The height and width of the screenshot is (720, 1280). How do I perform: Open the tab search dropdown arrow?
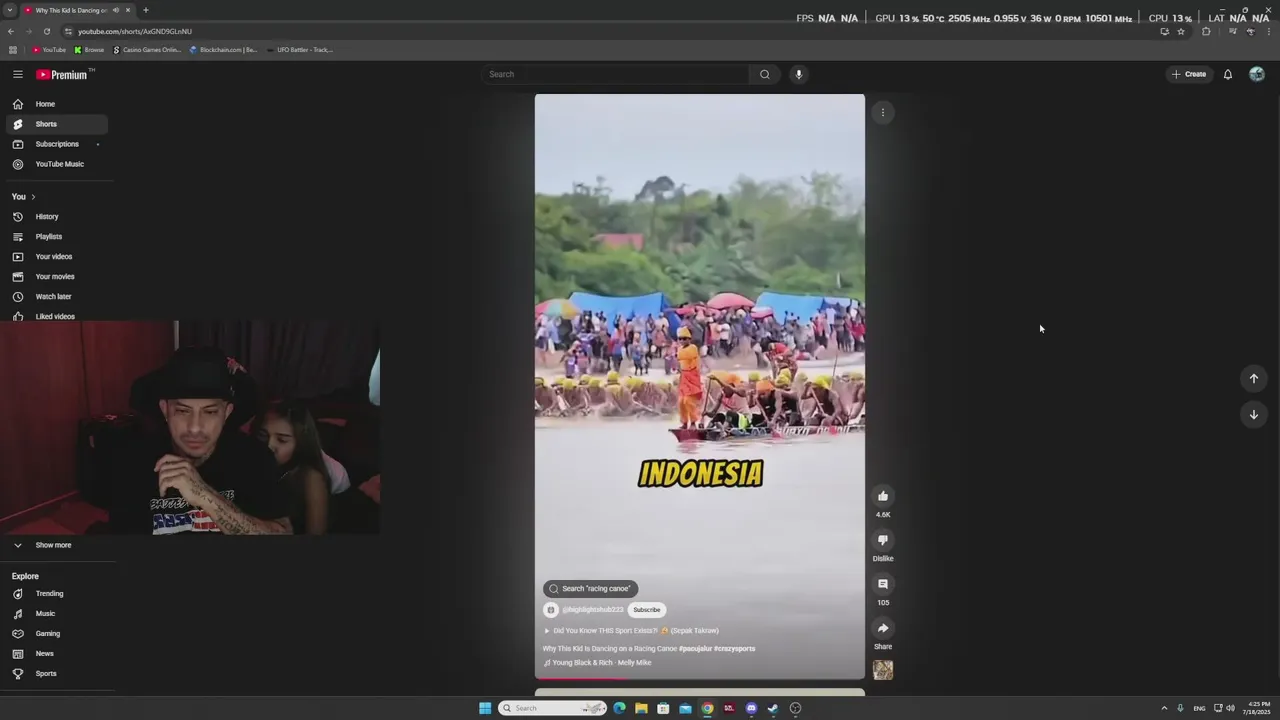coord(10,10)
